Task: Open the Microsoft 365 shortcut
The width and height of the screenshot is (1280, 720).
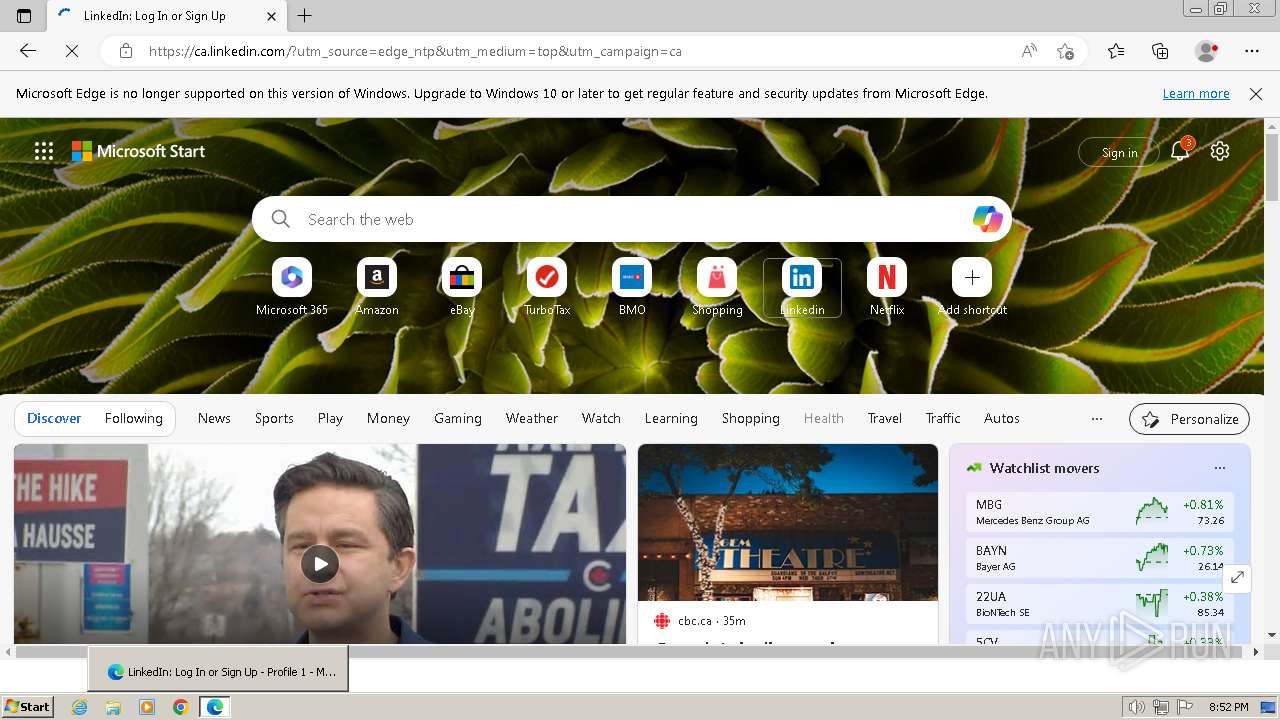Action: pyautogui.click(x=292, y=288)
